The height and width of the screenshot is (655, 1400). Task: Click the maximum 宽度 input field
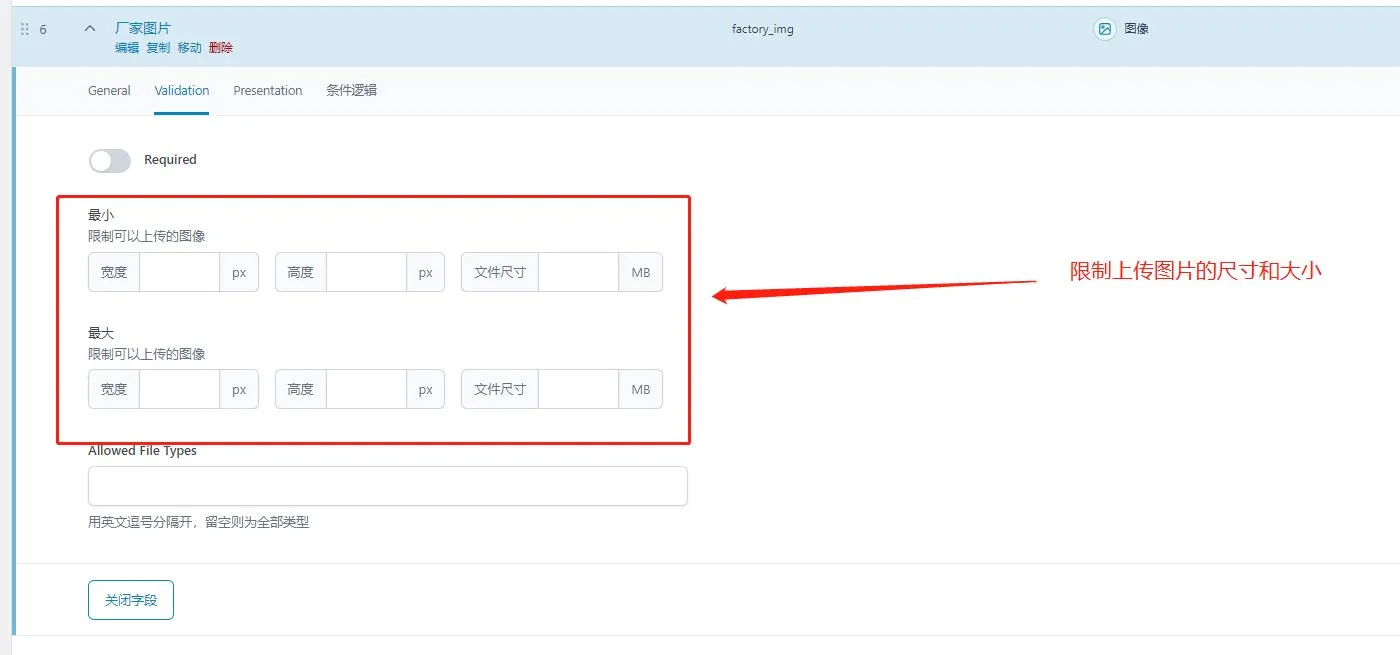pos(179,389)
